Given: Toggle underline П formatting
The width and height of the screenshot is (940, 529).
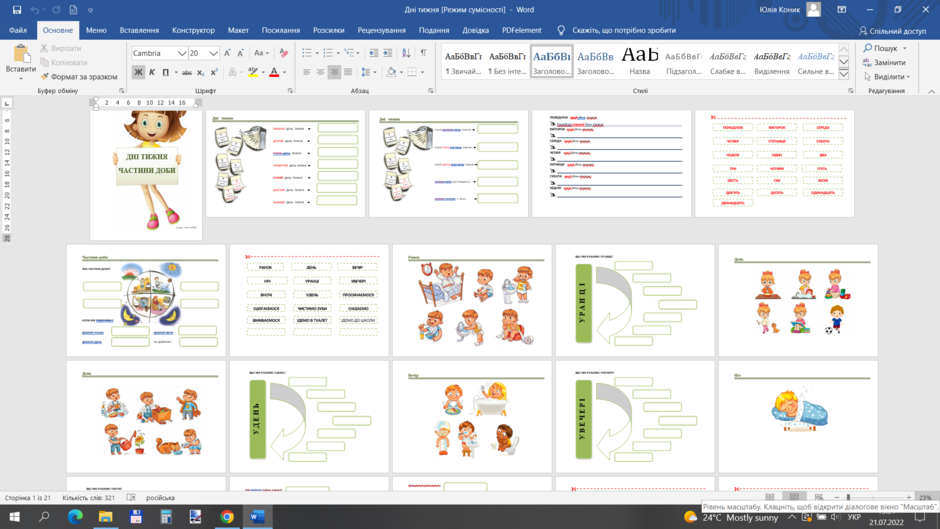Looking at the screenshot, I should coord(165,73).
